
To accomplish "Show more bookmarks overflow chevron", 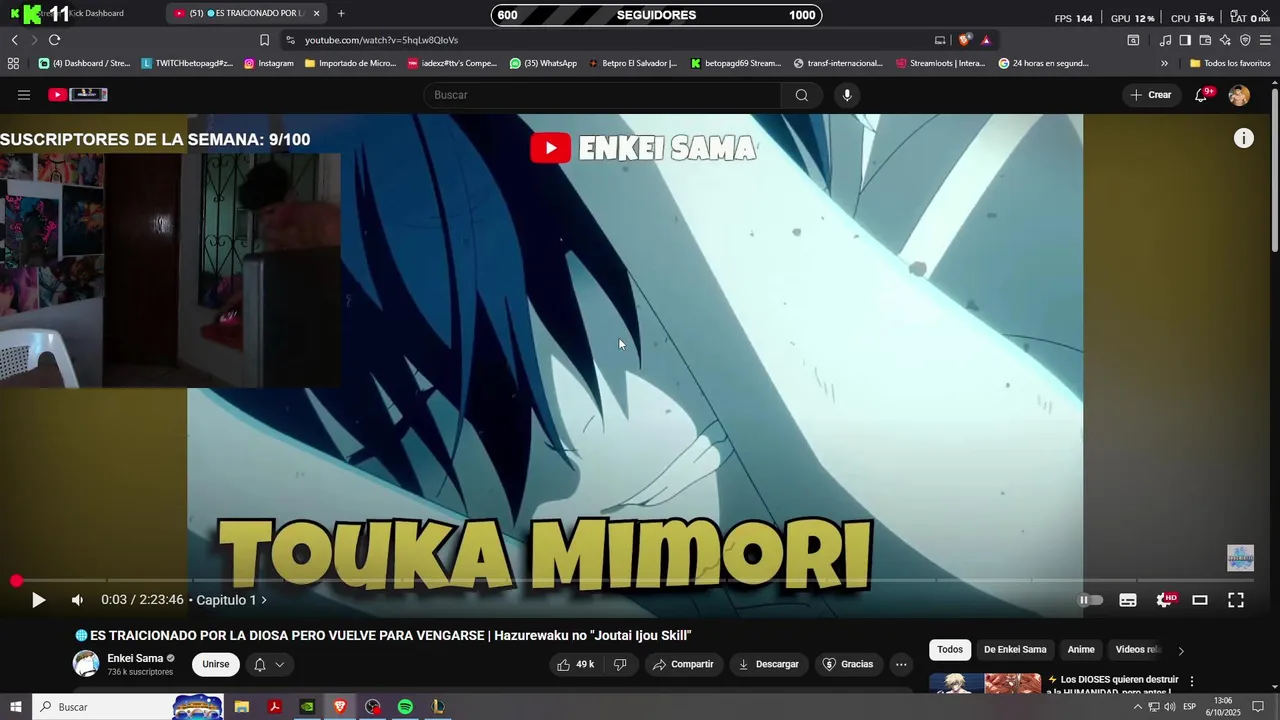I will 1164,63.
